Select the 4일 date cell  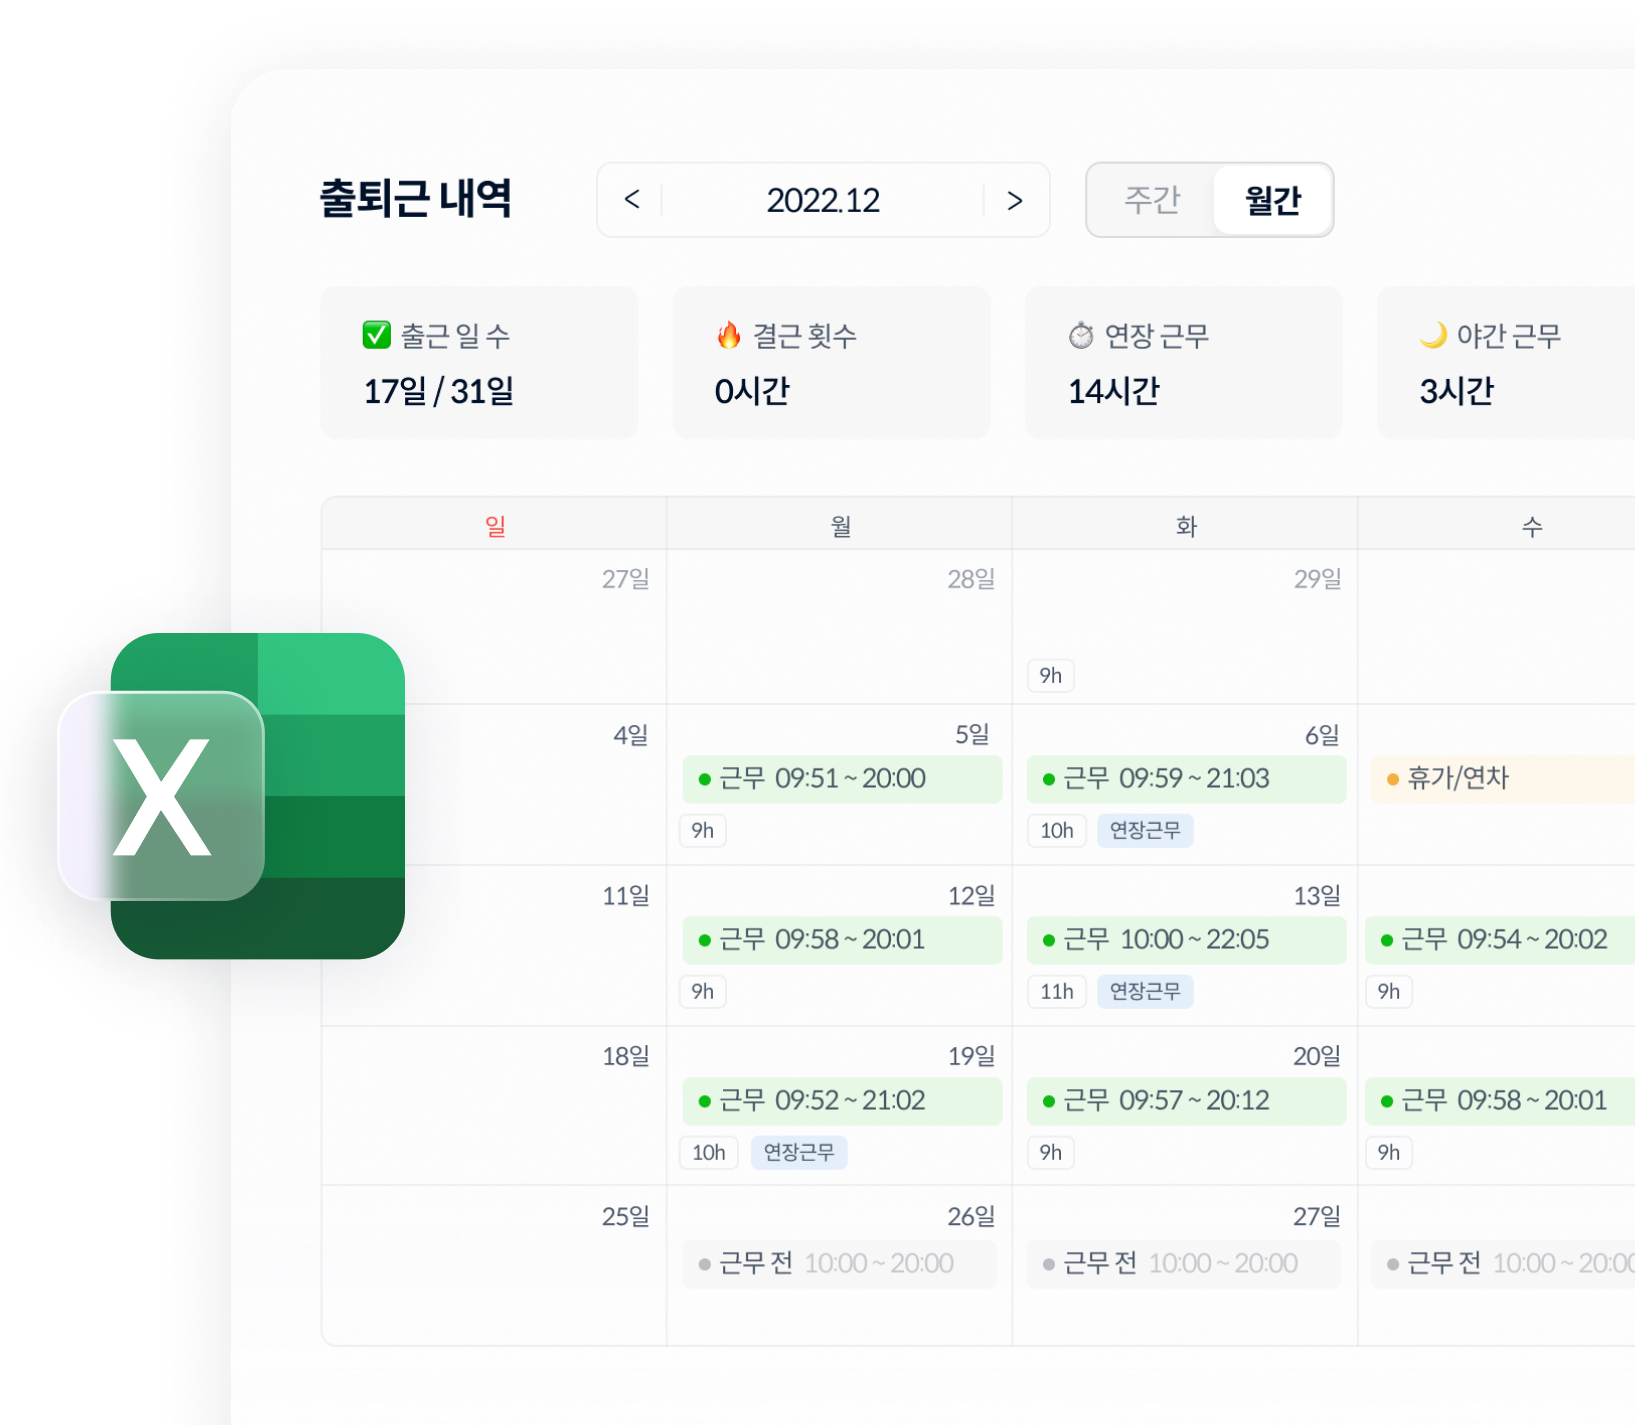495,785
